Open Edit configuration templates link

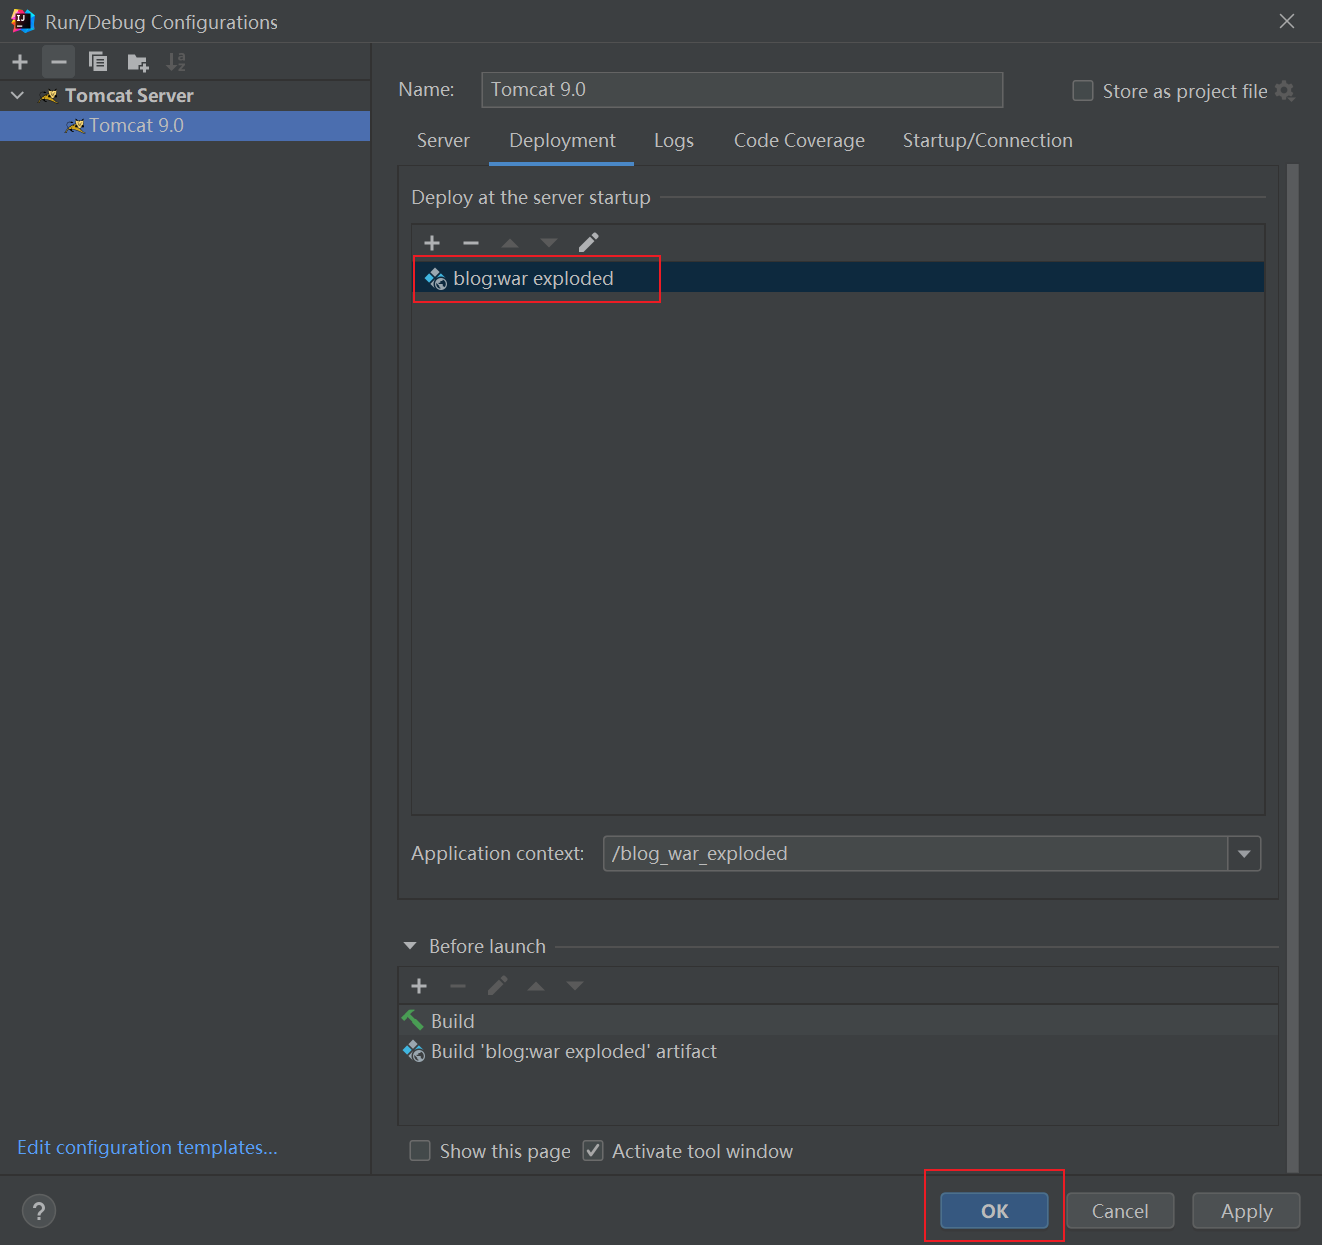pos(147,1148)
